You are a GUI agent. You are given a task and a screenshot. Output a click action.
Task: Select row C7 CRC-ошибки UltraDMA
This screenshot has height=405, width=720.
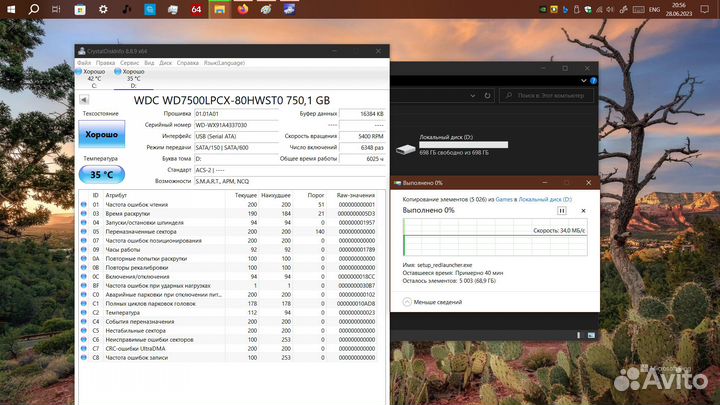pos(228,349)
